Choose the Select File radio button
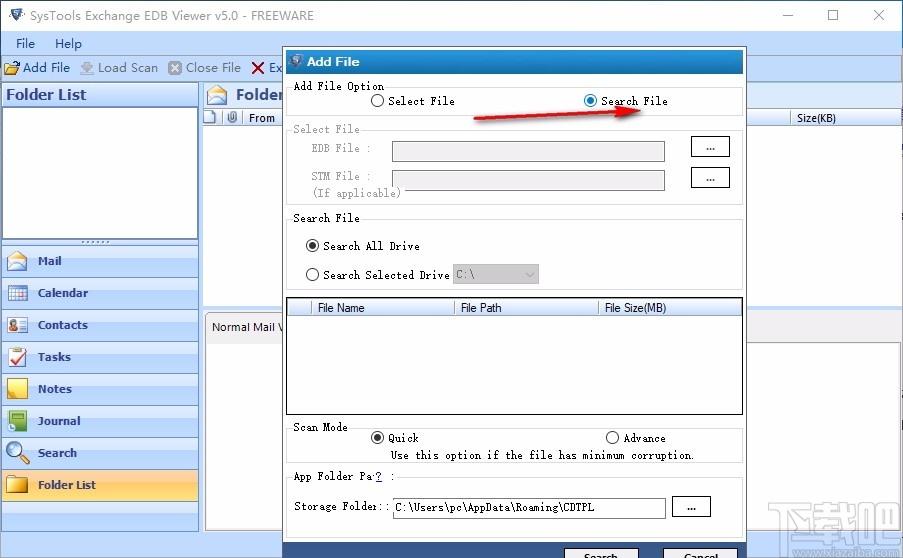This screenshot has width=903, height=558. pyautogui.click(x=377, y=101)
